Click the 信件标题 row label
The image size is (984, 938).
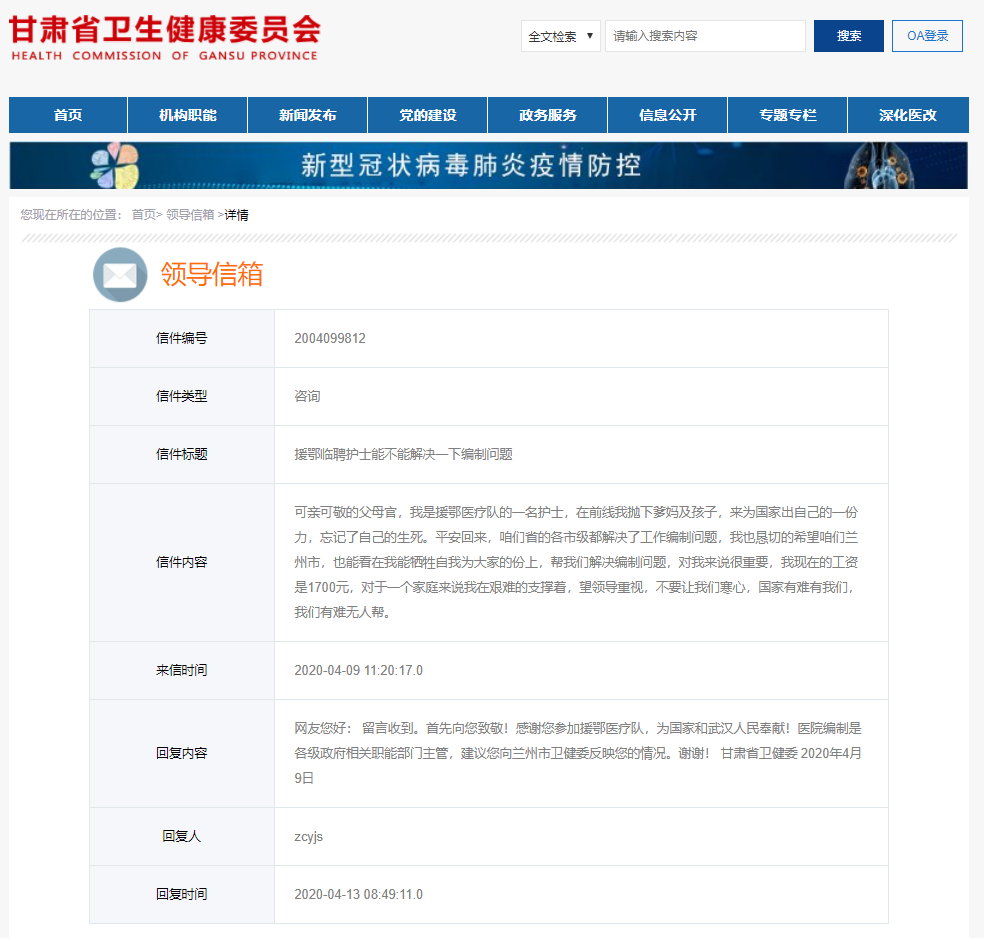[x=181, y=454]
